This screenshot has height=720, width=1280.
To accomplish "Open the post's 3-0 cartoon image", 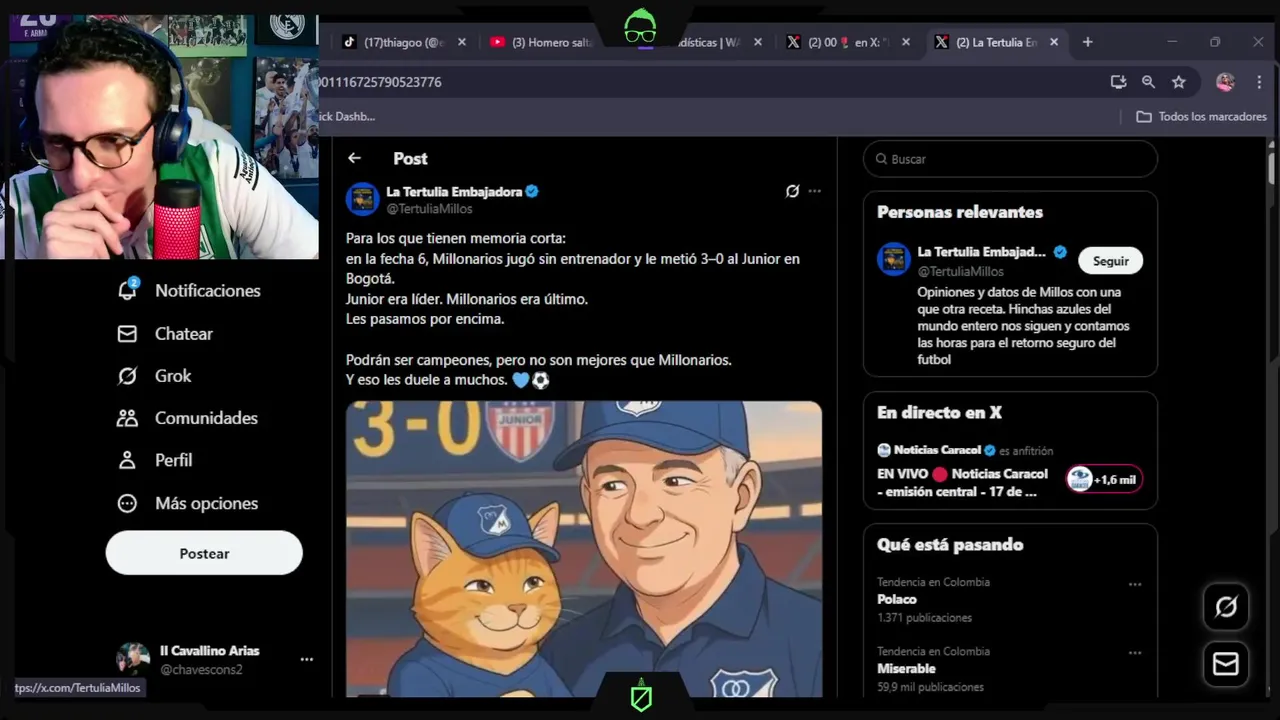I will pos(584,549).
